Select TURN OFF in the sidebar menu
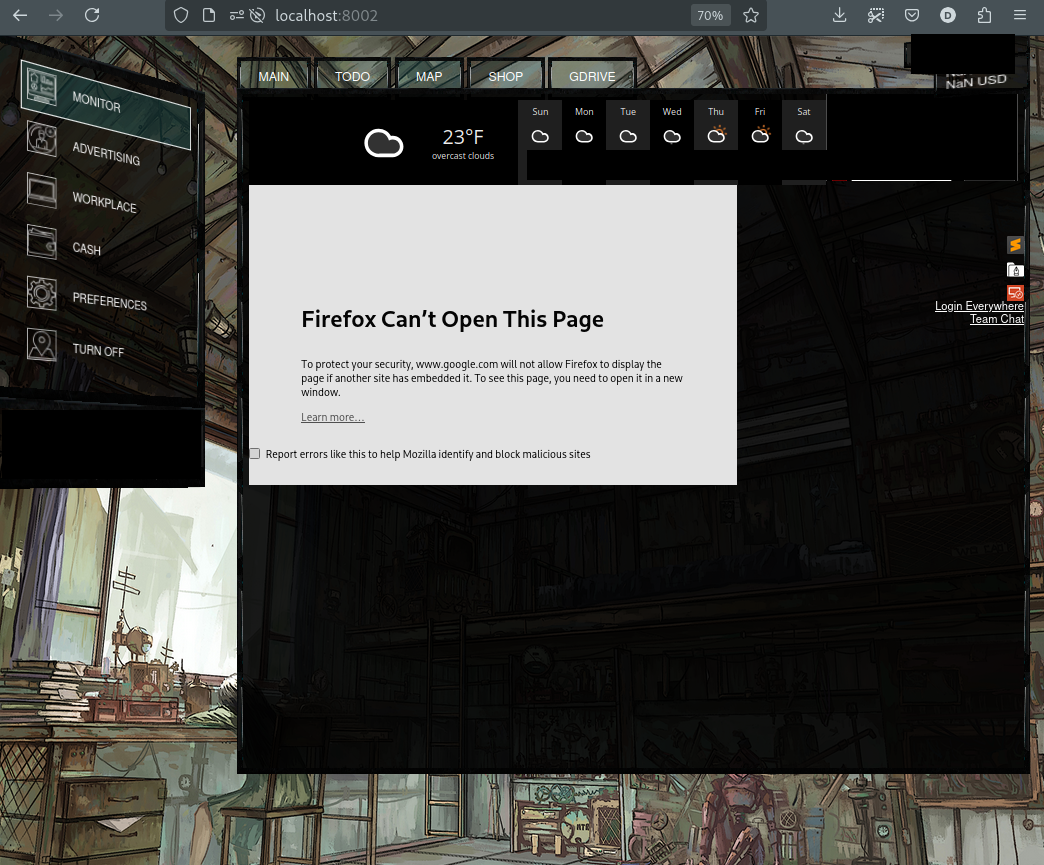The height and width of the screenshot is (865, 1044). point(99,350)
